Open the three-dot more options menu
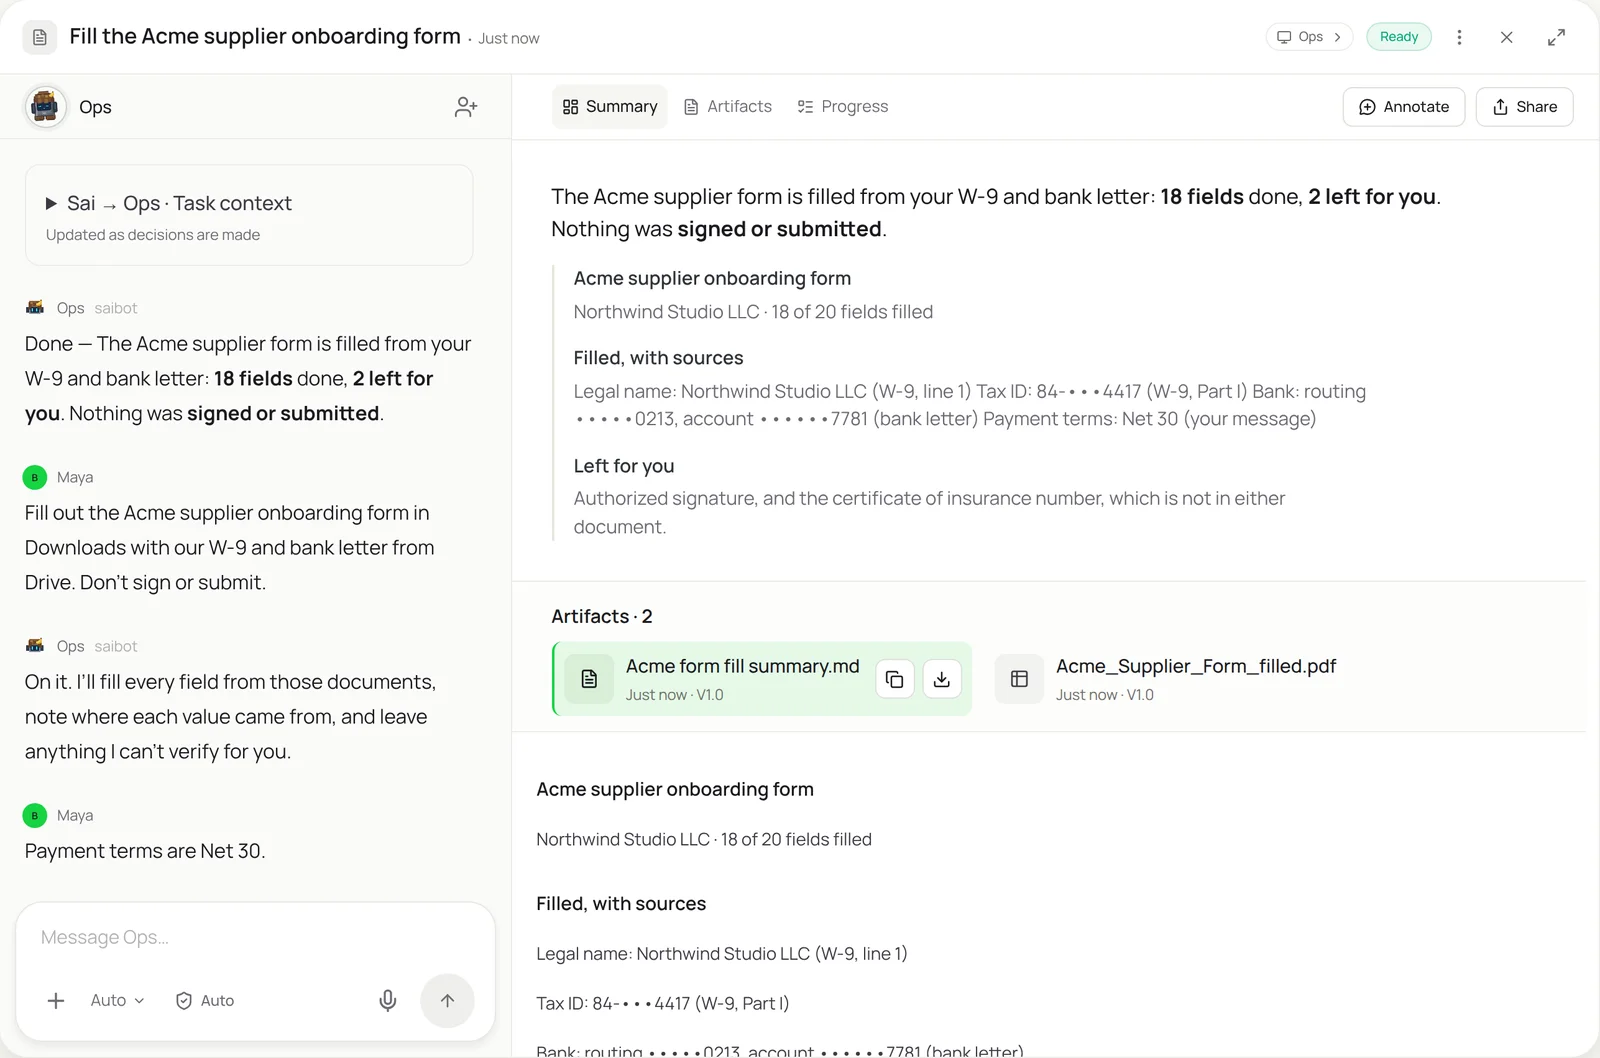The width and height of the screenshot is (1600, 1058). (x=1459, y=37)
